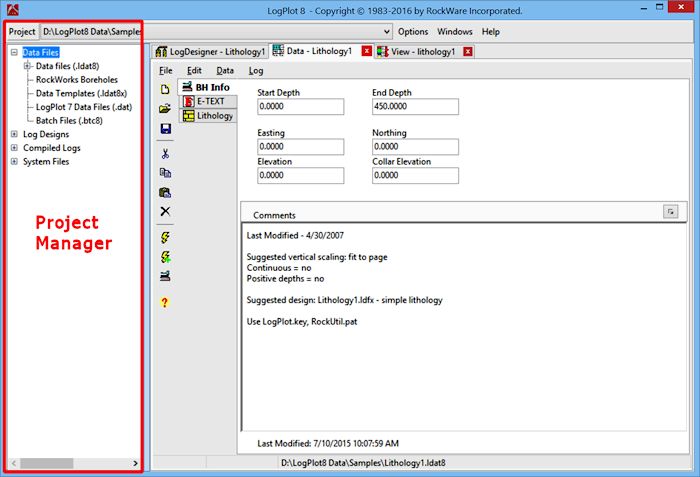Screen dimensions: 700x477
Task: Click the Elevation input field
Action: (x=300, y=175)
